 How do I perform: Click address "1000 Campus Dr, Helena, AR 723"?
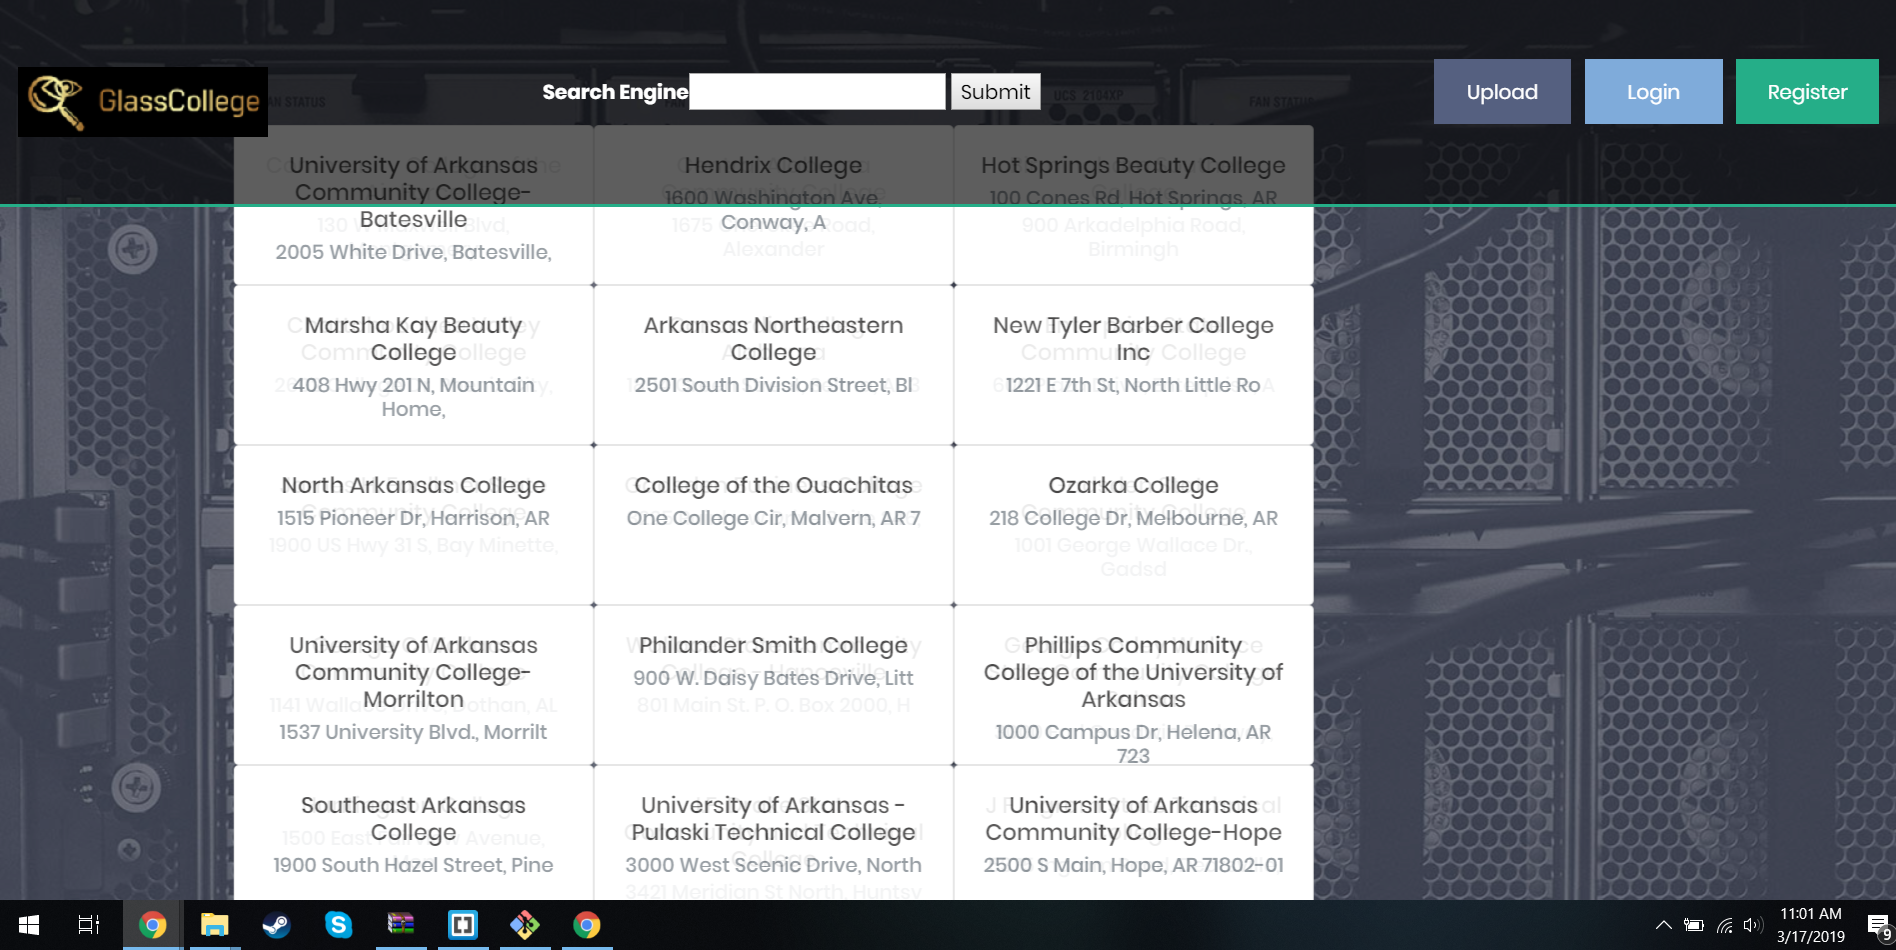[1133, 744]
